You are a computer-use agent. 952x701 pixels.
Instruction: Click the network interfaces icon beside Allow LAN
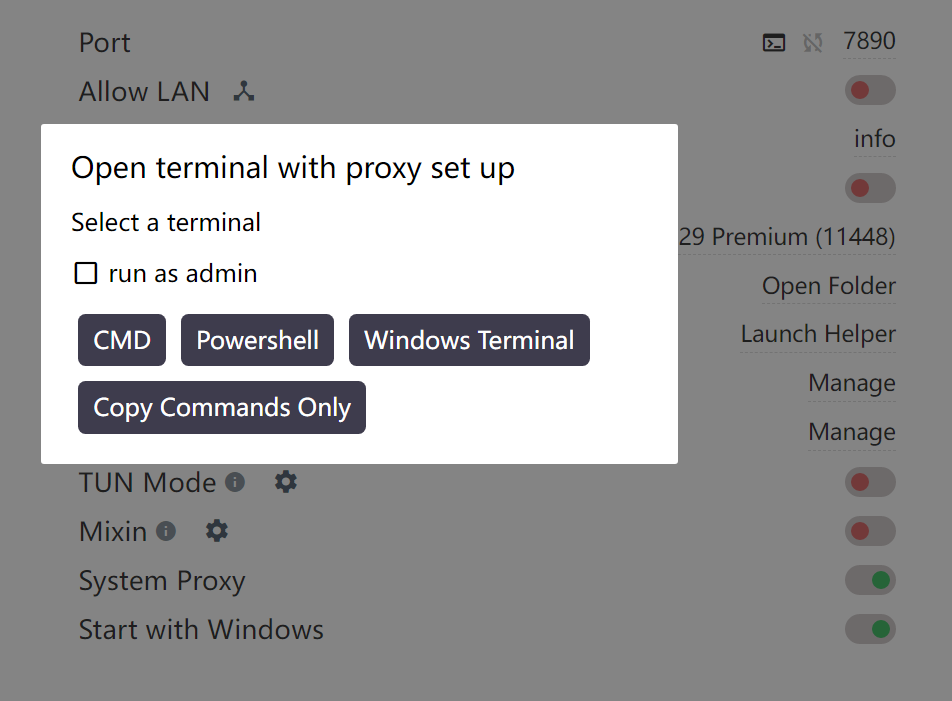[x=244, y=91]
